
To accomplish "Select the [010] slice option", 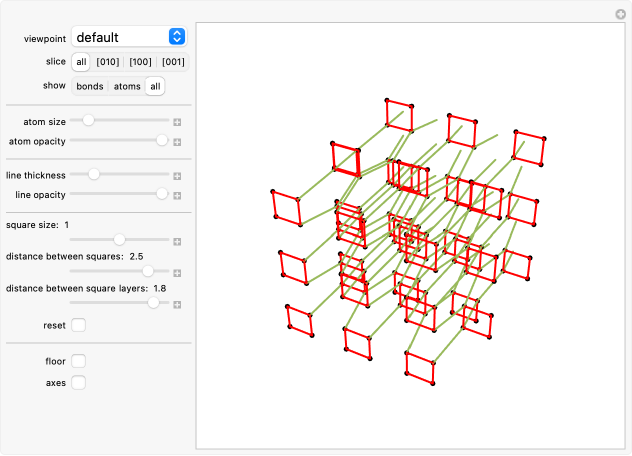I will click(108, 62).
